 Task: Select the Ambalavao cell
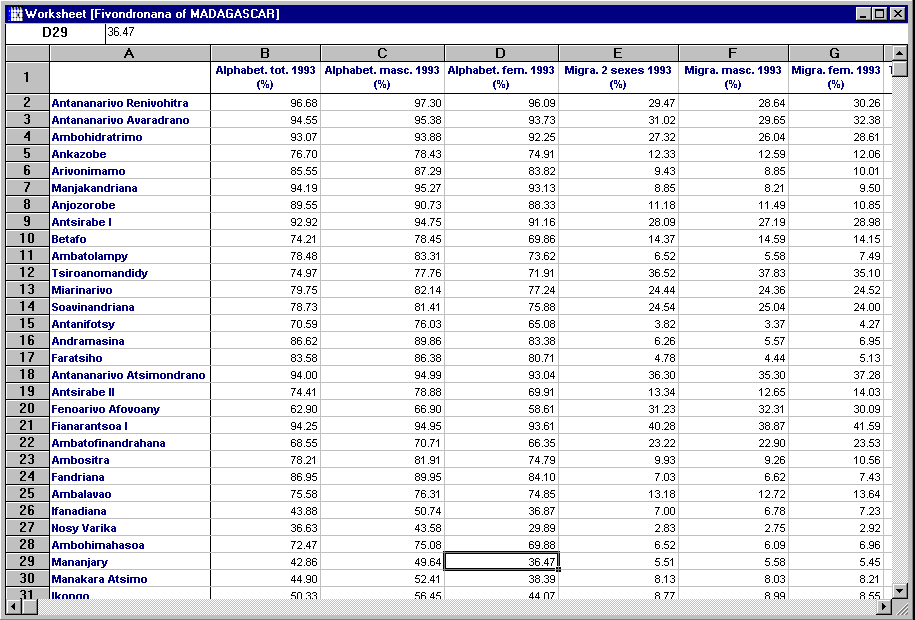point(130,493)
